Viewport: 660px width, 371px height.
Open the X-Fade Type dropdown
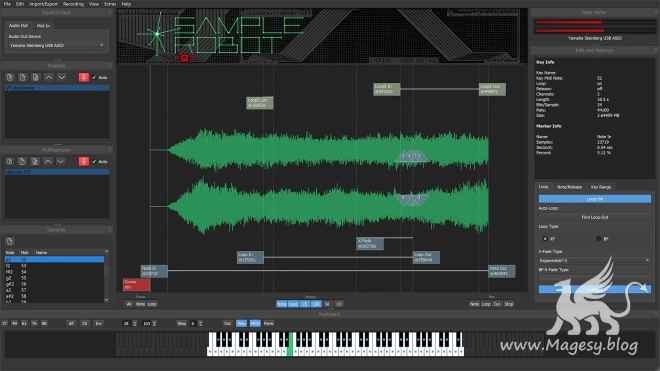(x=594, y=260)
